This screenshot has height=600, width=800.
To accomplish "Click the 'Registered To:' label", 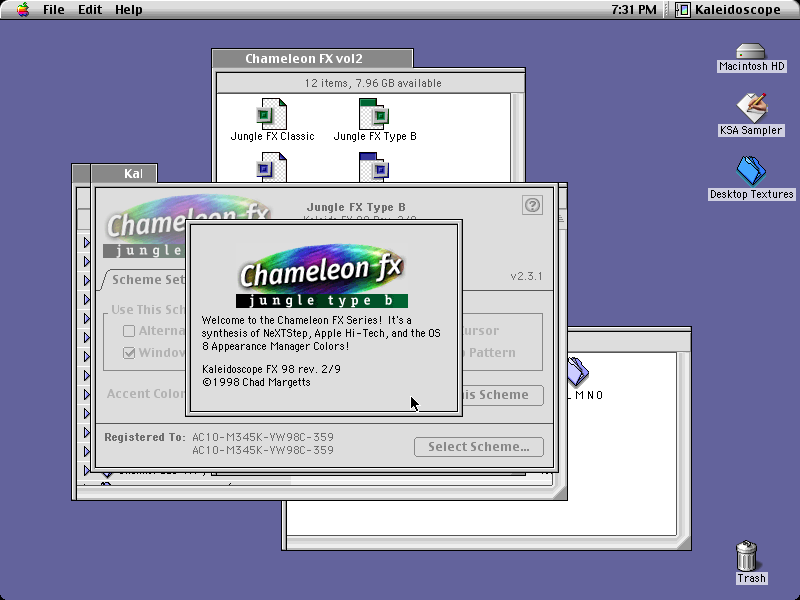I will [145, 437].
